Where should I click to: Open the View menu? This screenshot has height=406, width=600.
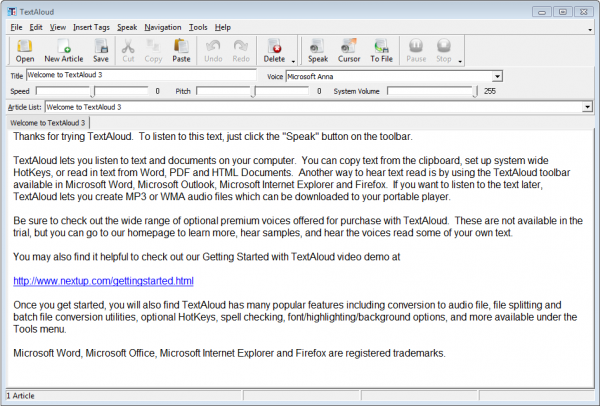(x=57, y=27)
